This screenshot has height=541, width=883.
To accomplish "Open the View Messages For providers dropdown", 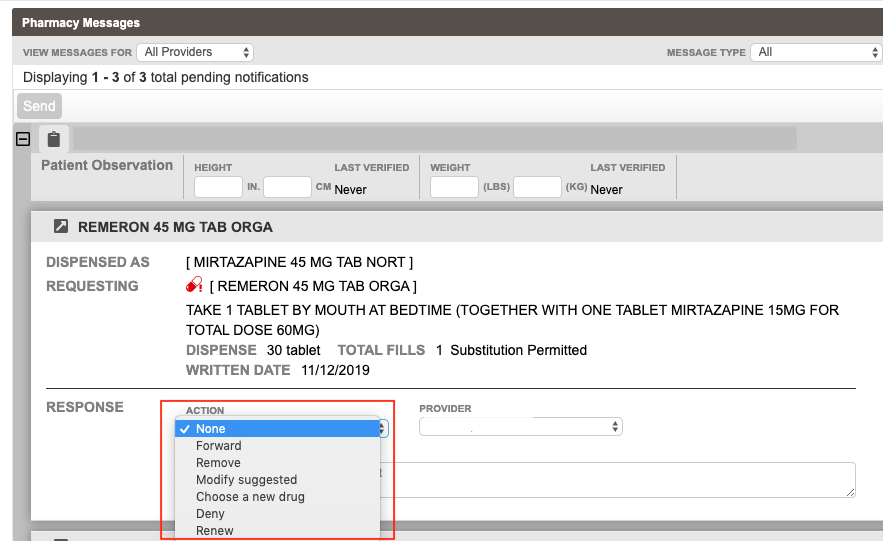I will click(x=196, y=52).
